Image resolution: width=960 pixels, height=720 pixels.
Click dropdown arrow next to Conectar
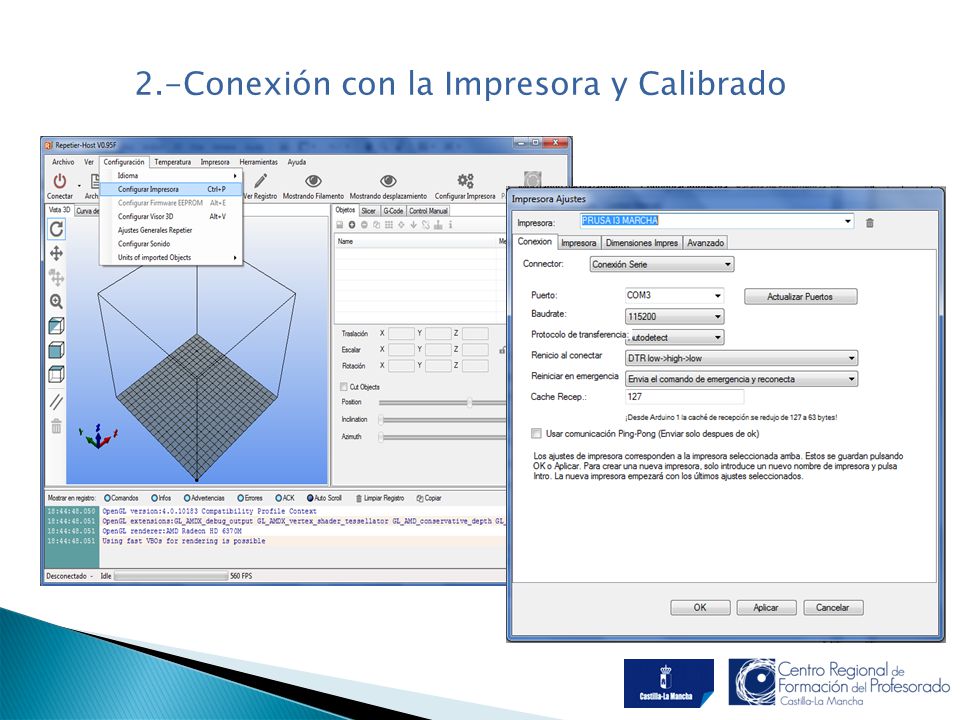(80, 186)
